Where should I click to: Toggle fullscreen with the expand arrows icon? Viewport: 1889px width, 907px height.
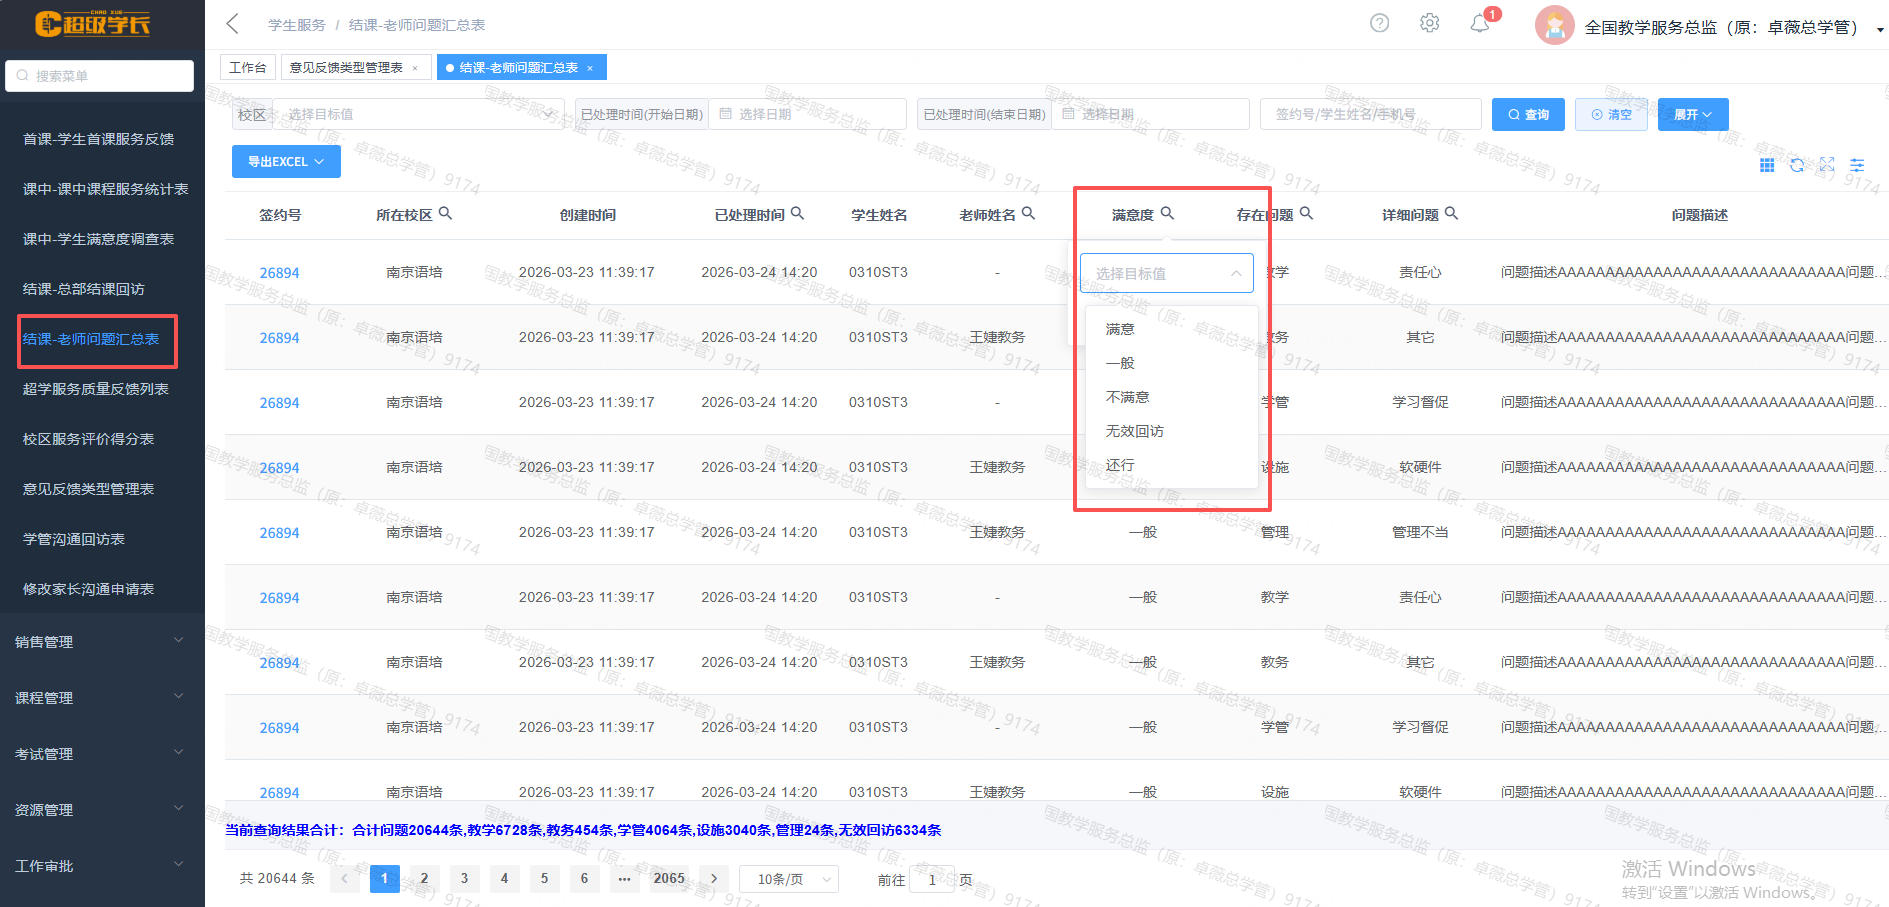(x=1827, y=165)
